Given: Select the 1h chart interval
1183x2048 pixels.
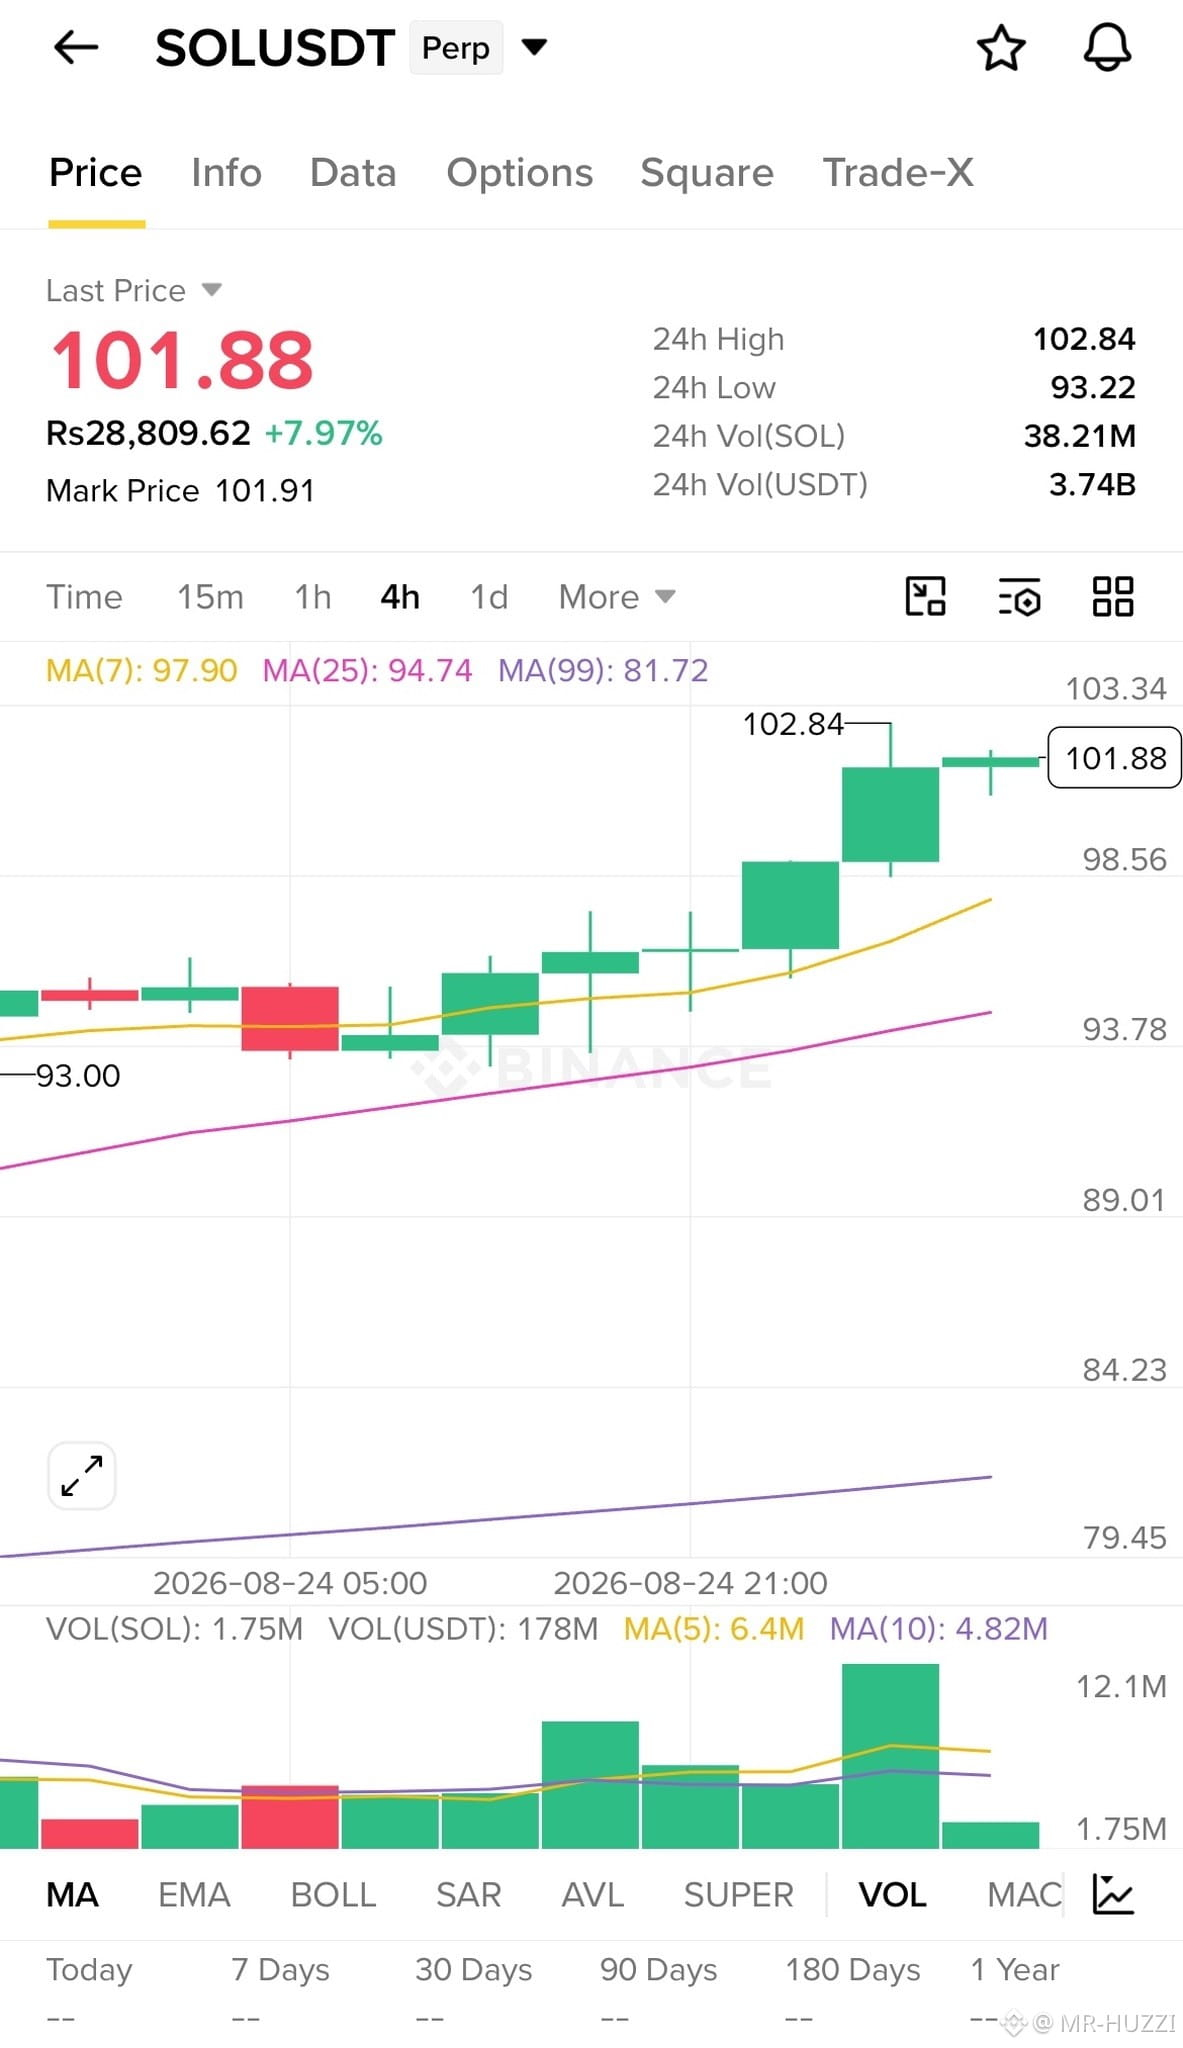Looking at the screenshot, I should tap(312, 597).
